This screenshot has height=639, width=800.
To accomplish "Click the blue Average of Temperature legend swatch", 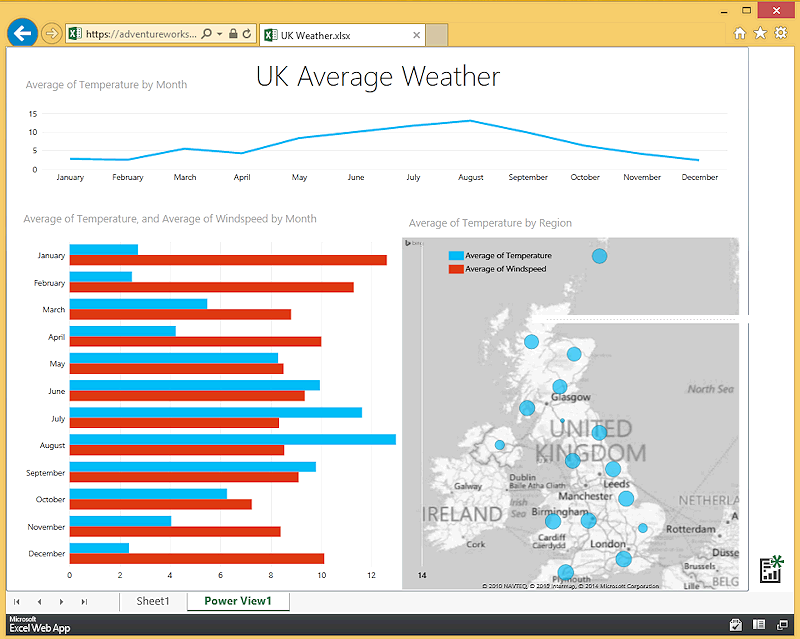I will [456, 256].
